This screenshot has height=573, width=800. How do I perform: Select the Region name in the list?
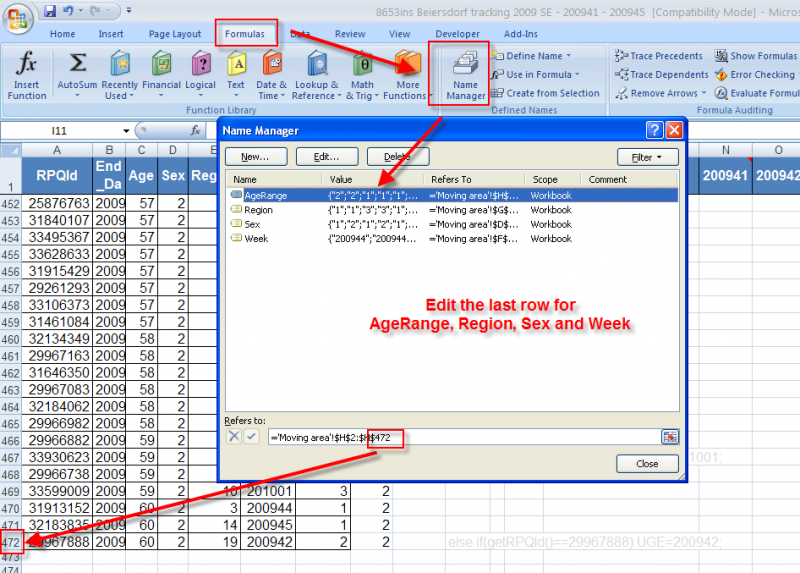258,210
